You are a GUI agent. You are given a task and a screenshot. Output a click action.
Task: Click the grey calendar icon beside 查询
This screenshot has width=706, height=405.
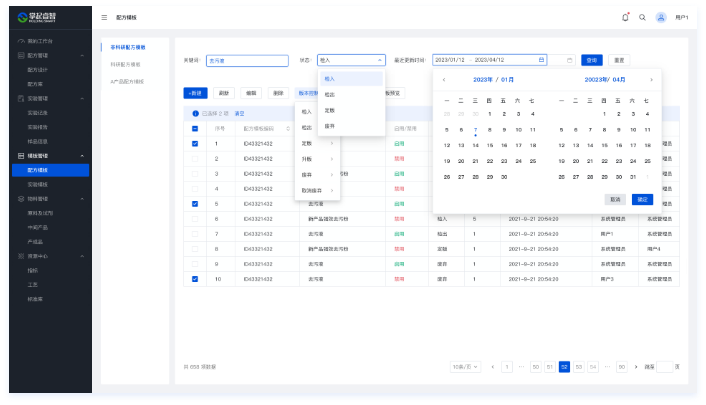(x=569, y=60)
